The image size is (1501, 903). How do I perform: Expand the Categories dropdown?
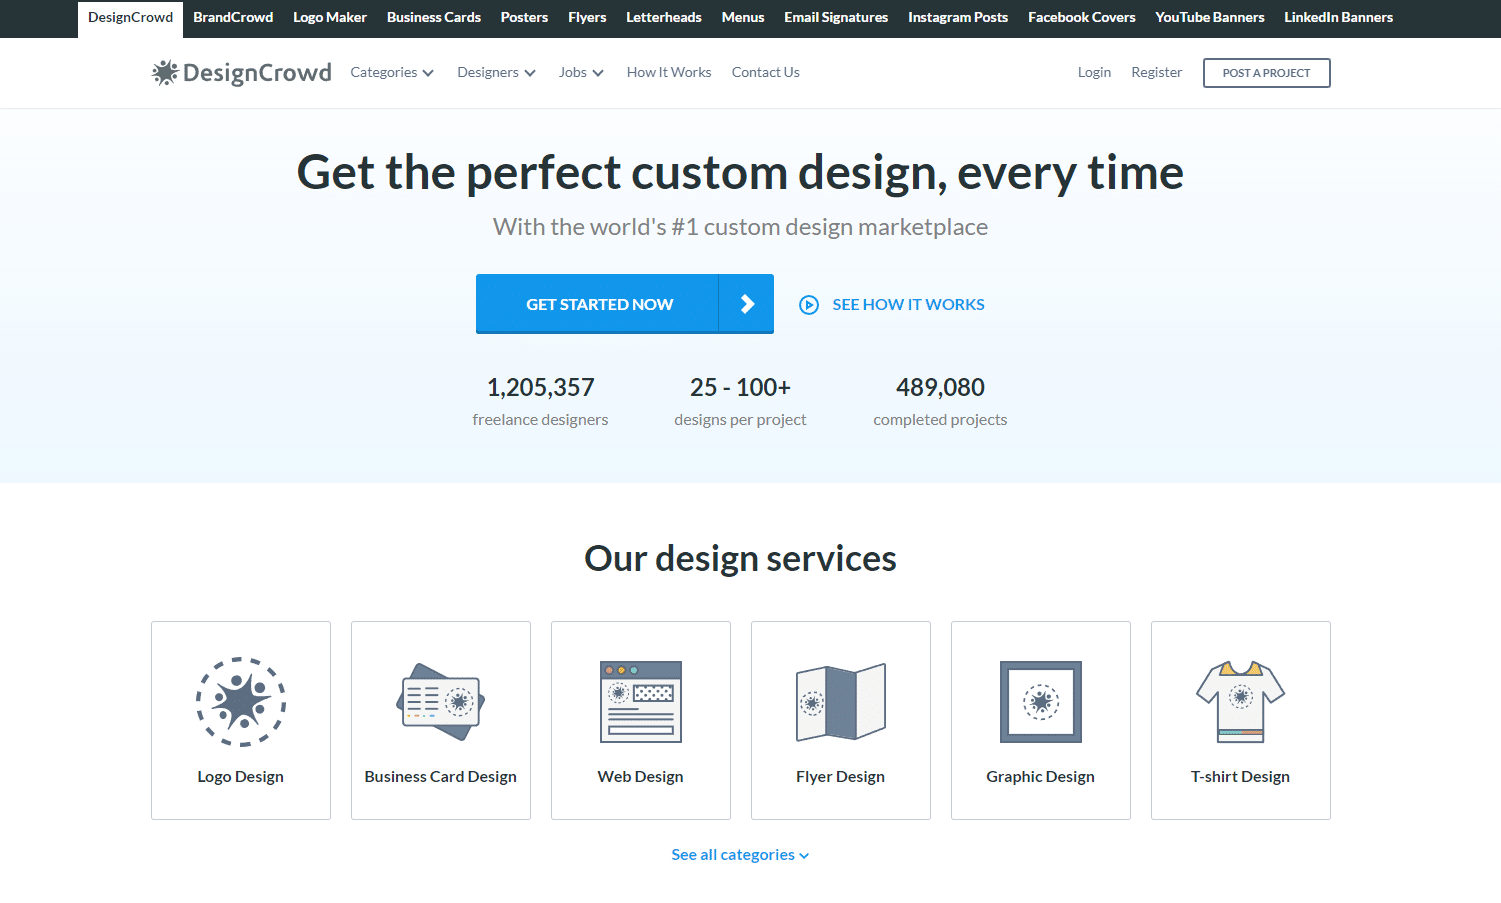point(391,72)
